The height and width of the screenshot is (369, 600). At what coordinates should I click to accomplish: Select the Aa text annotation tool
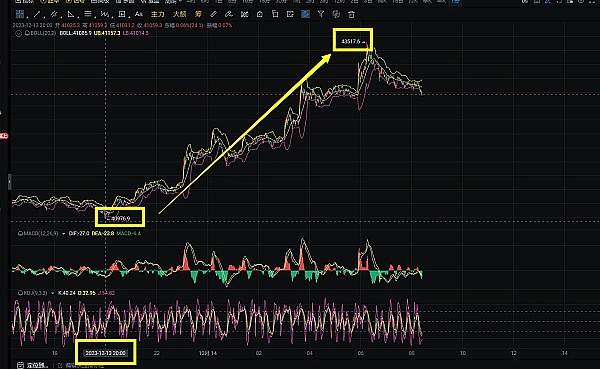(139, 14)
